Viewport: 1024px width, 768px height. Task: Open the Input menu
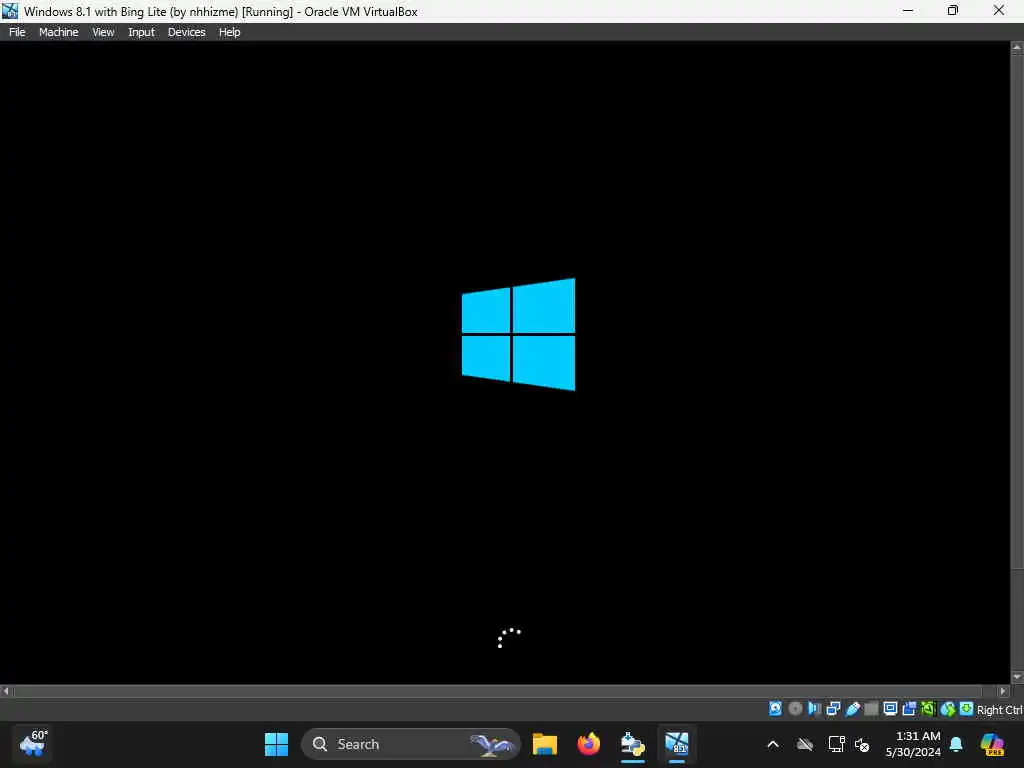coord(141,32)
